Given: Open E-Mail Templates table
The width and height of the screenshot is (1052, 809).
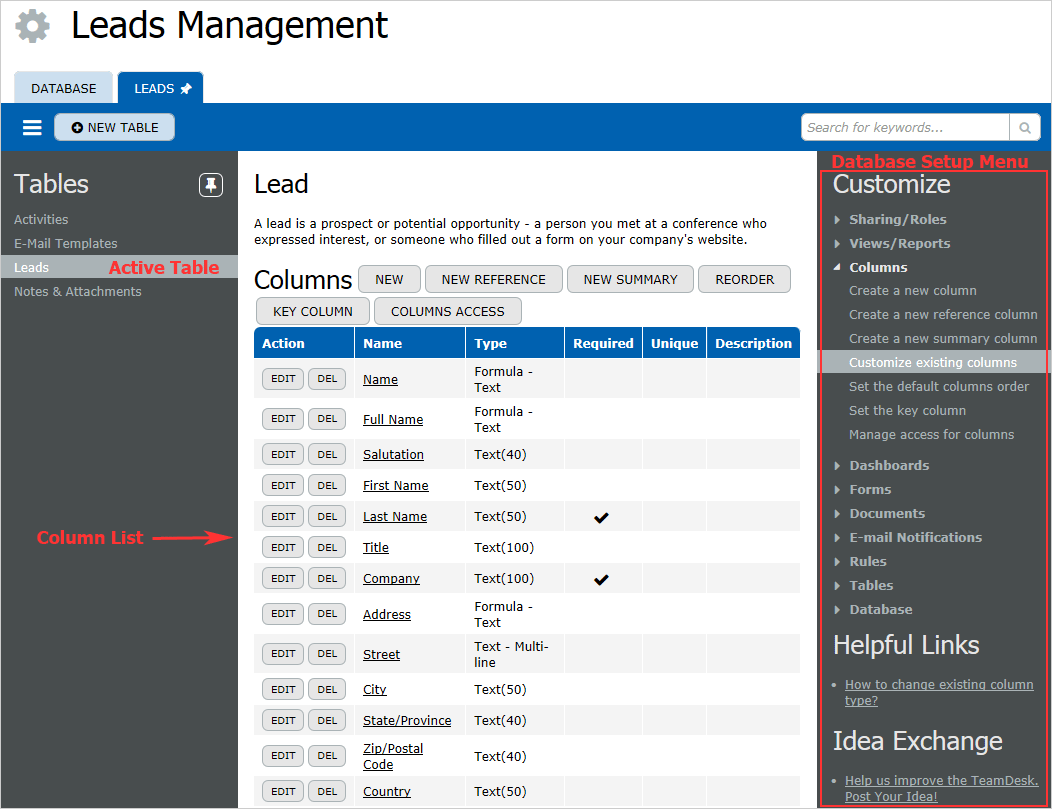Looking at the screenshot, I should [x=66, y=244].
